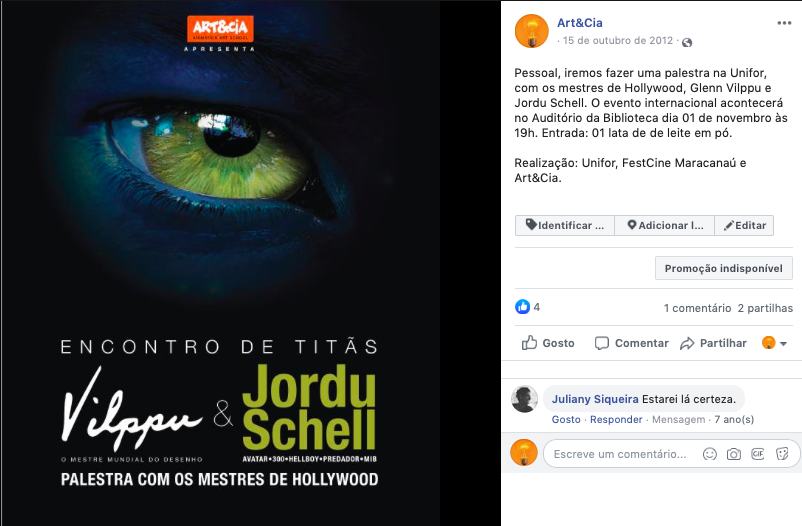The image size is (802, 526).
Task: Click the globe public privacy icon
Action: (x=687, y=42)
